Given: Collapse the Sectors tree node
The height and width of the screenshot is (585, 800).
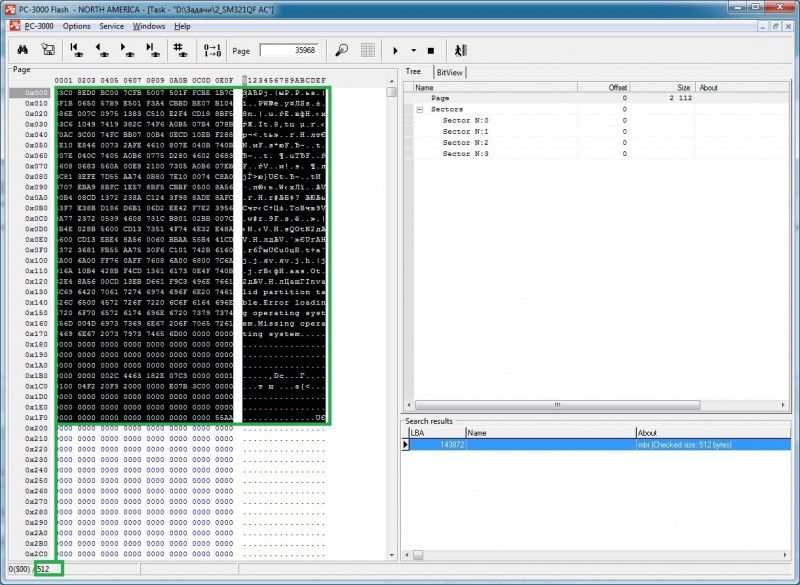Looking at the screenshot, I should (x=420, y=109).
